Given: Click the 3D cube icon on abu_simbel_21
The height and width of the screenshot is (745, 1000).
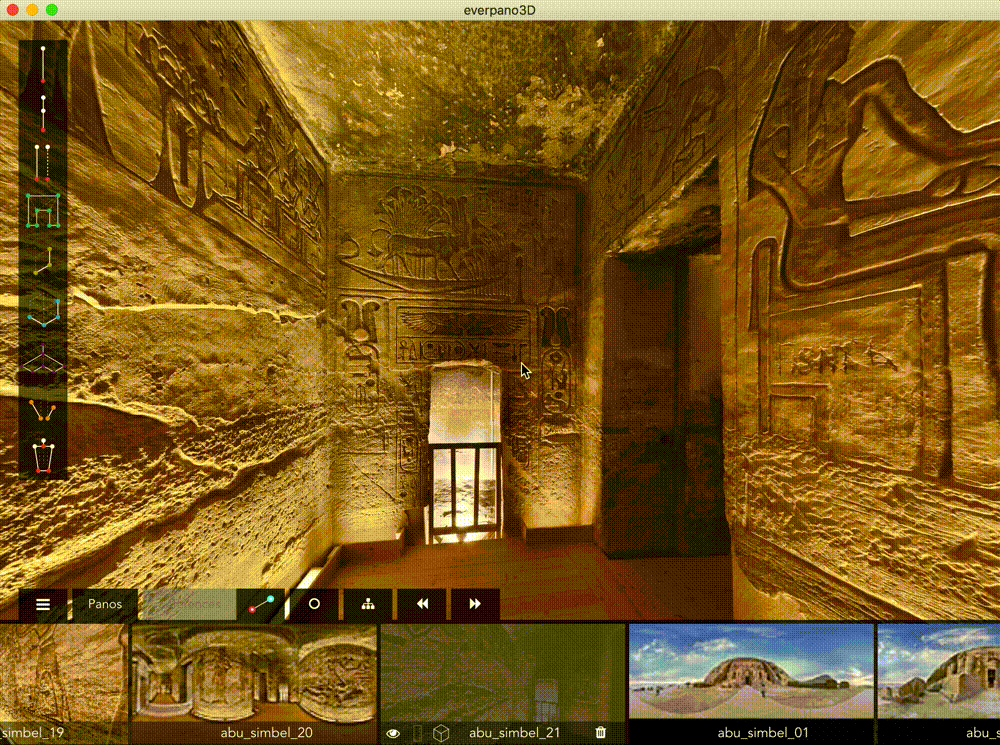Looking at the screenshot, I should [x=439, y=733].
